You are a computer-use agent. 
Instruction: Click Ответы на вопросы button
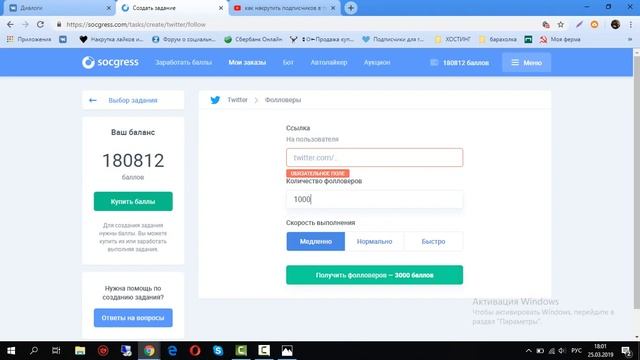click(x=133, y=318)
